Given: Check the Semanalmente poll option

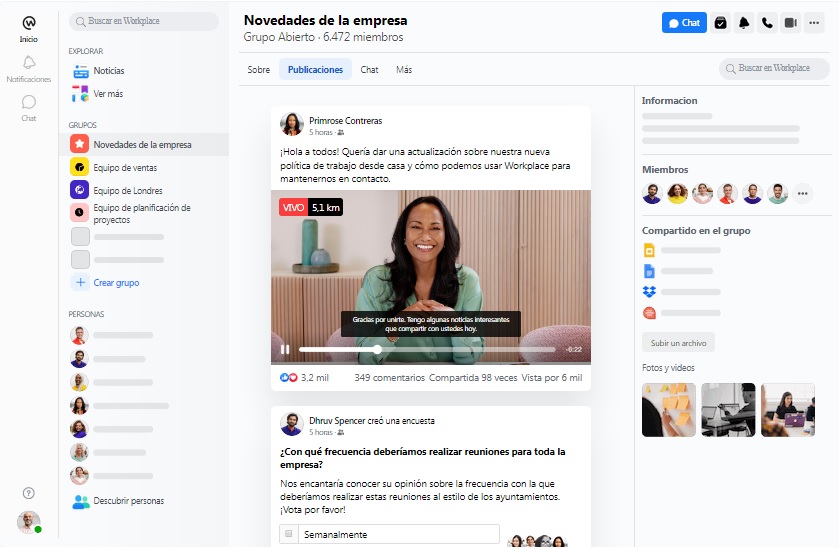Looking at the screenshot, I should point(289,534).
